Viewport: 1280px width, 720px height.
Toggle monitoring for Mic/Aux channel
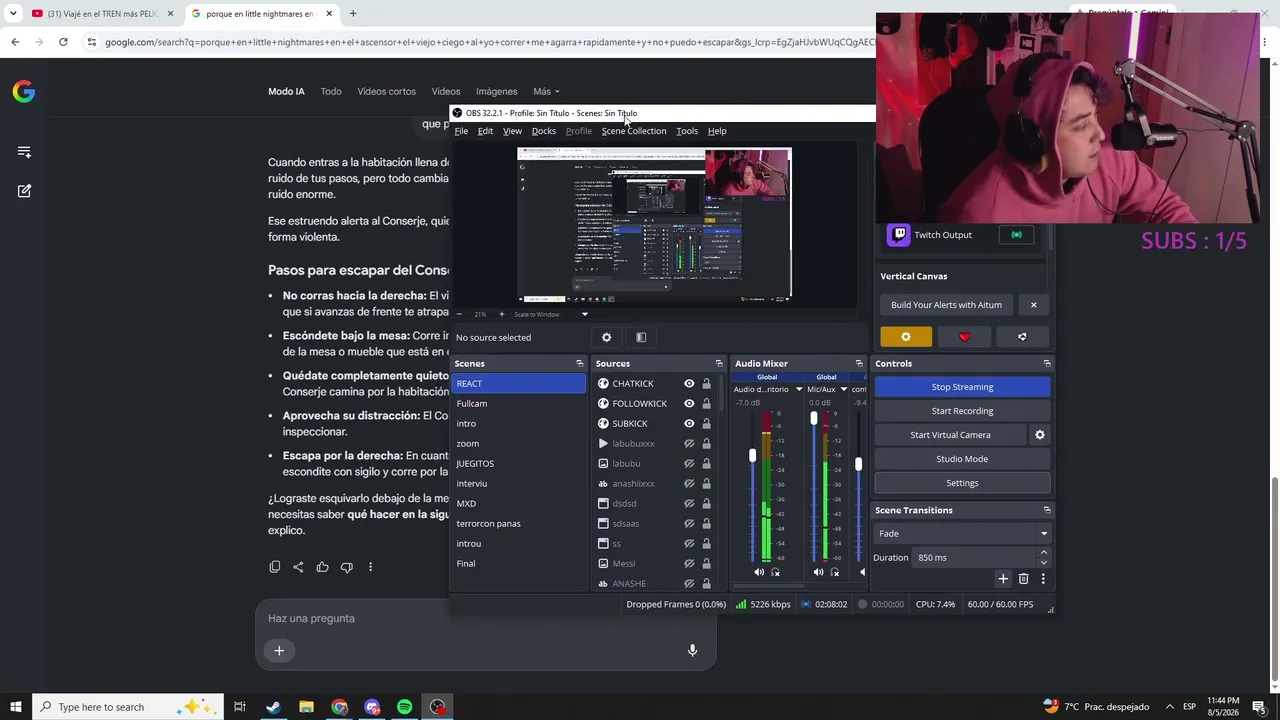834,573
